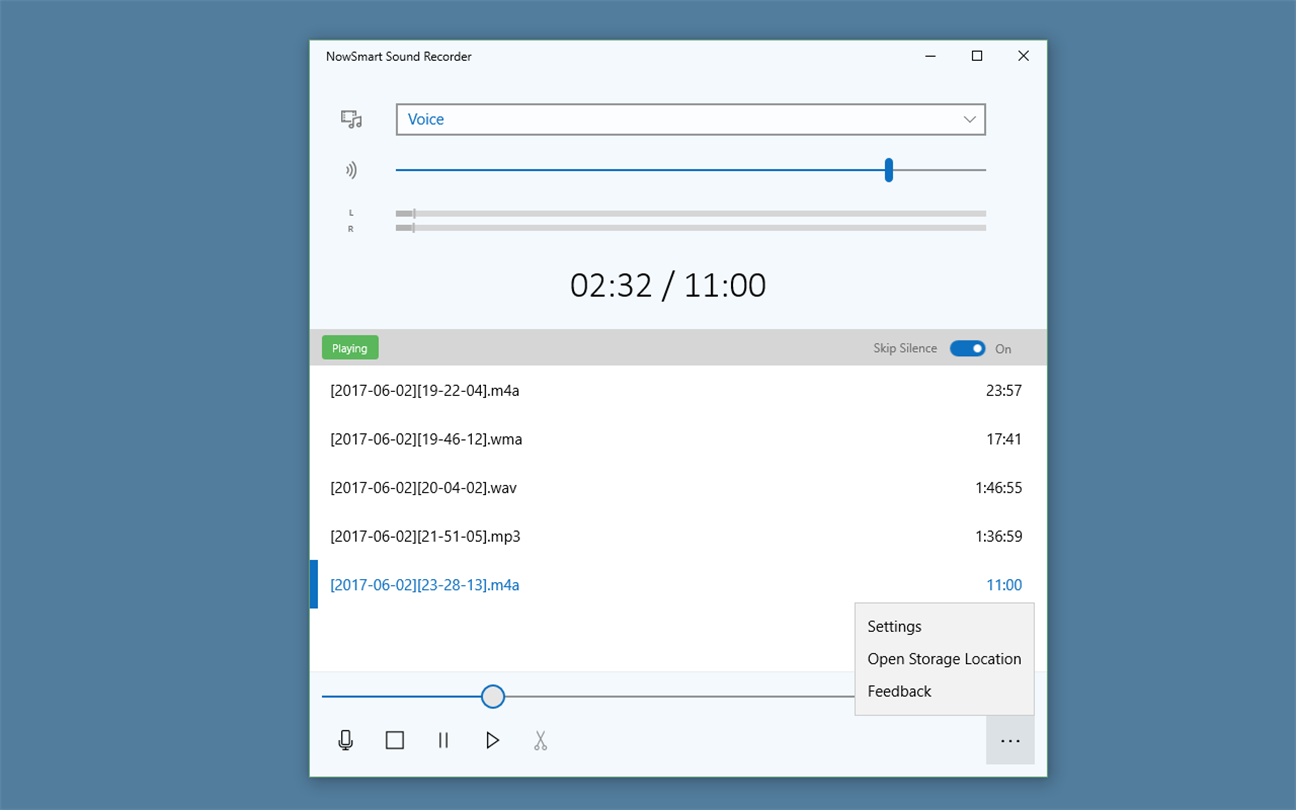1296x810 pixels.
Task: Select recording [2017-06-02][23-28-13].m4a
Action: coord(678,585)
